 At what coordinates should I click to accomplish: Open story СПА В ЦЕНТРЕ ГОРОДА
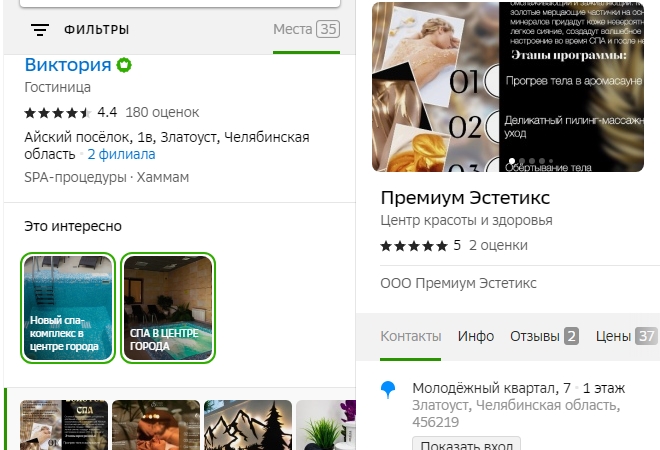coord(167,308)
